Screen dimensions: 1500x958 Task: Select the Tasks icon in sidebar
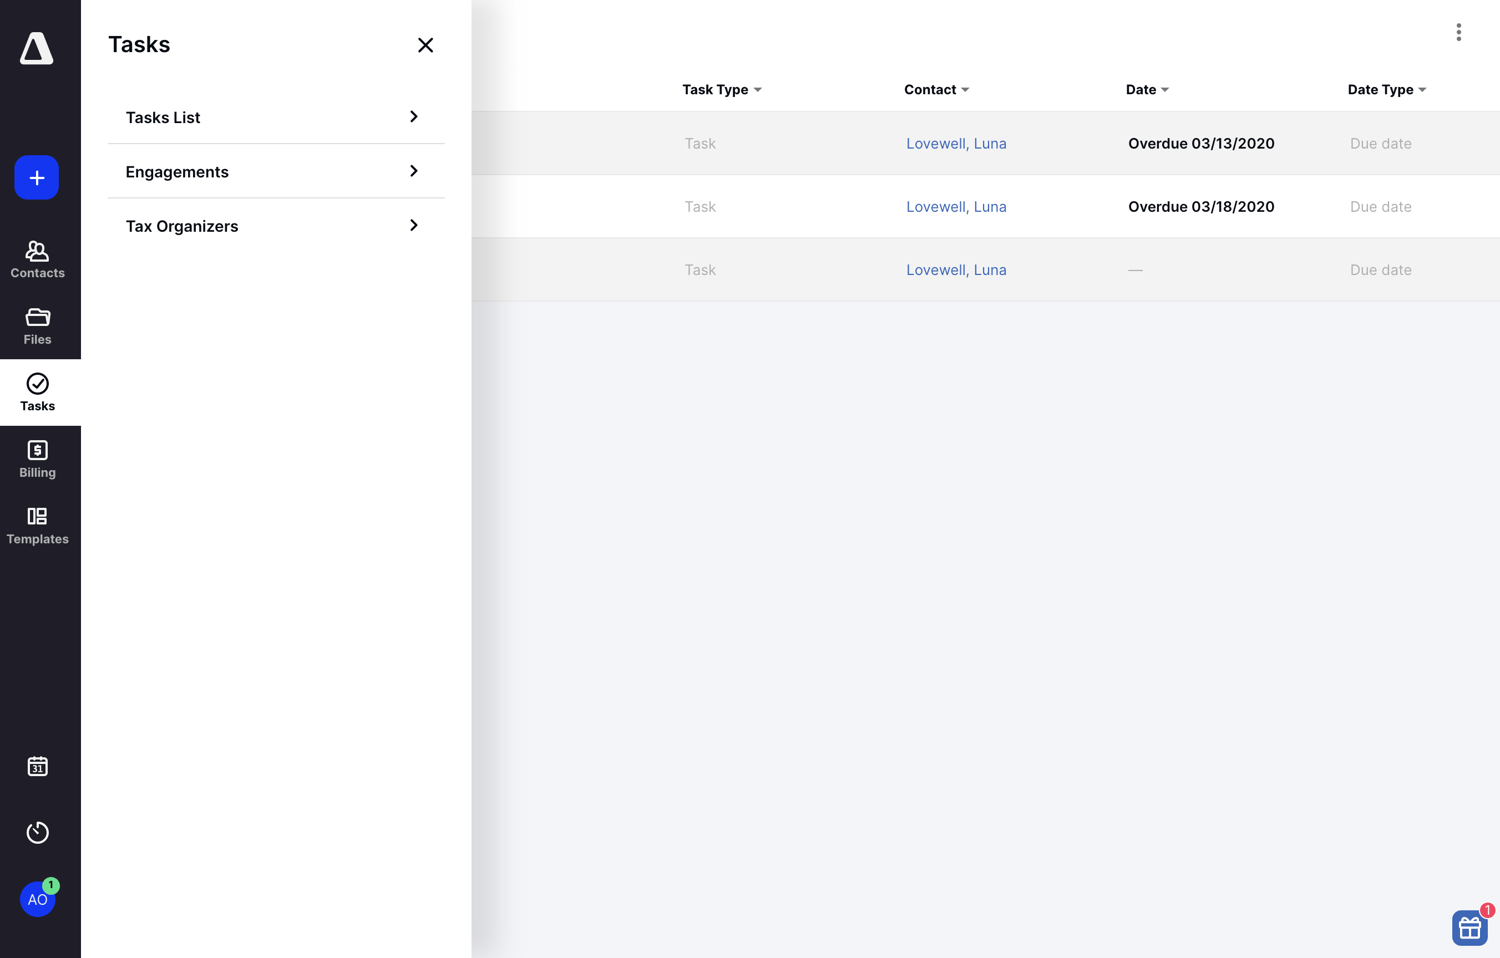click(37, 391)
